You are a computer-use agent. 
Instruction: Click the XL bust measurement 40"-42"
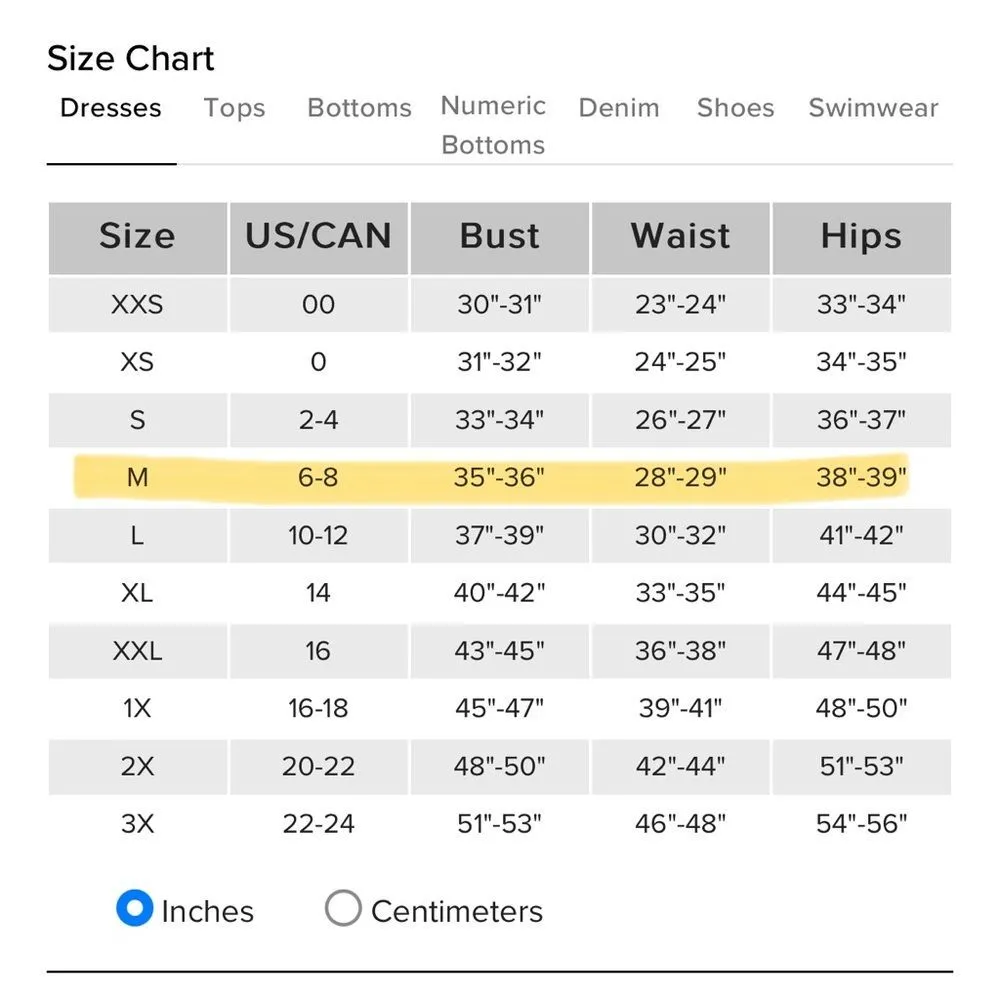[x=500, y=593]
